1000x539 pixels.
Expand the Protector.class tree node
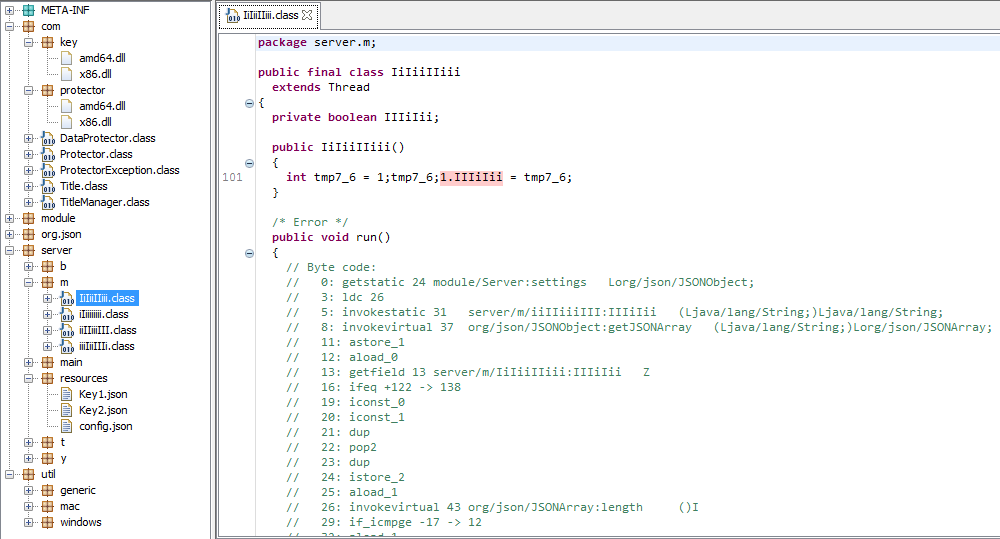point(29,154)
